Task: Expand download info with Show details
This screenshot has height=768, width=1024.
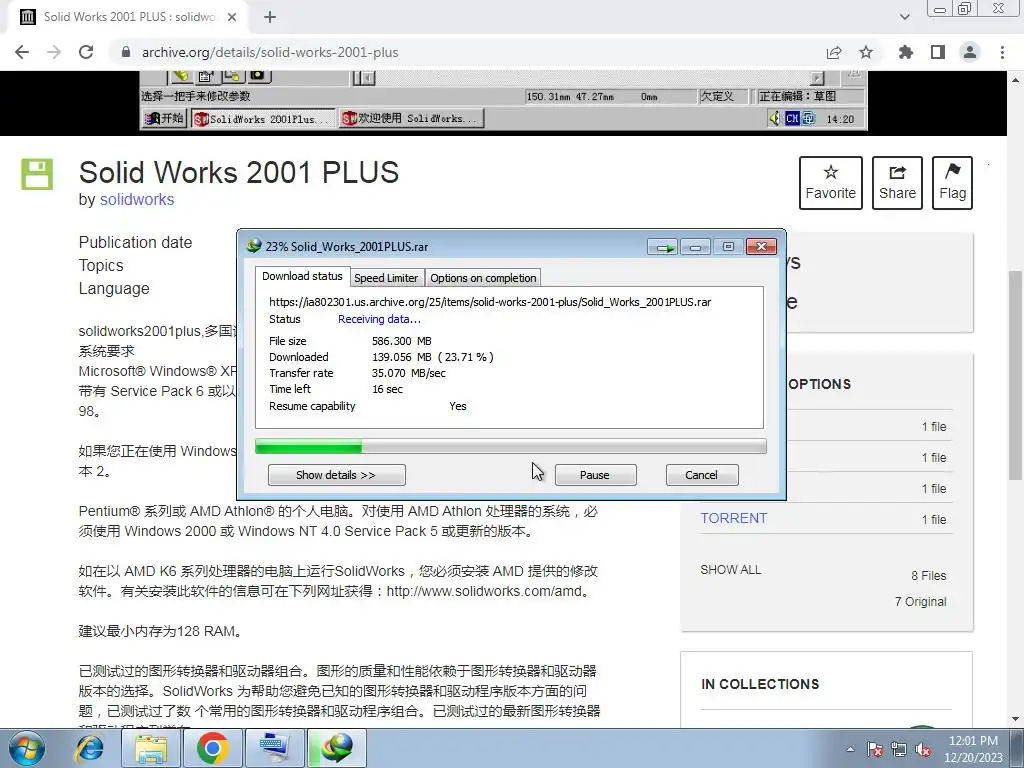Action: pyautogui.click(x=336, y=475)
